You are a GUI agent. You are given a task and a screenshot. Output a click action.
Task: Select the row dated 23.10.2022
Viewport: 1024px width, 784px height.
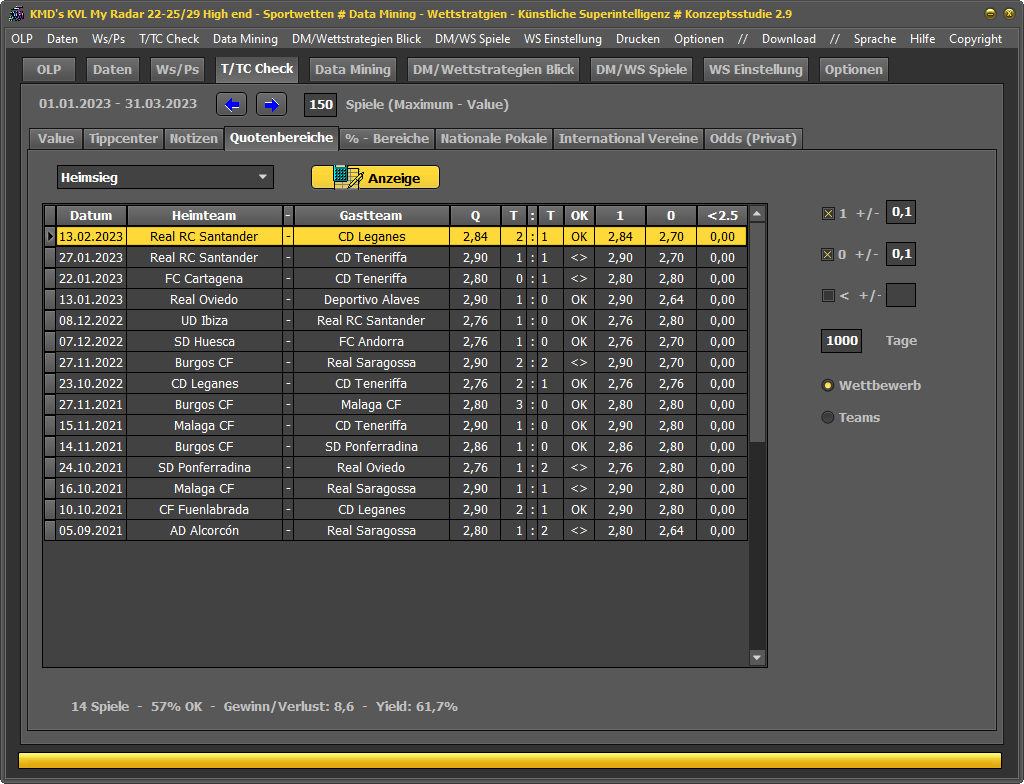[x=396, y=384]
